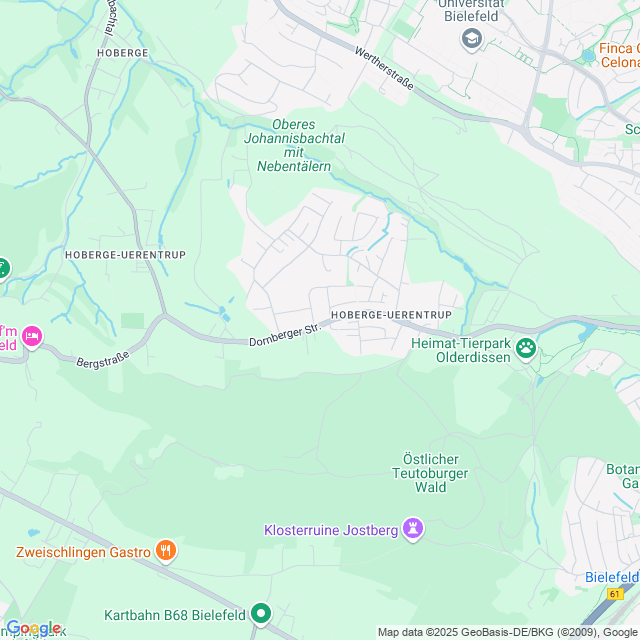Click the Zweischlingen Gastro restaurant pin
The height and width of the screenshot is (640, 640).
point(166,551)
